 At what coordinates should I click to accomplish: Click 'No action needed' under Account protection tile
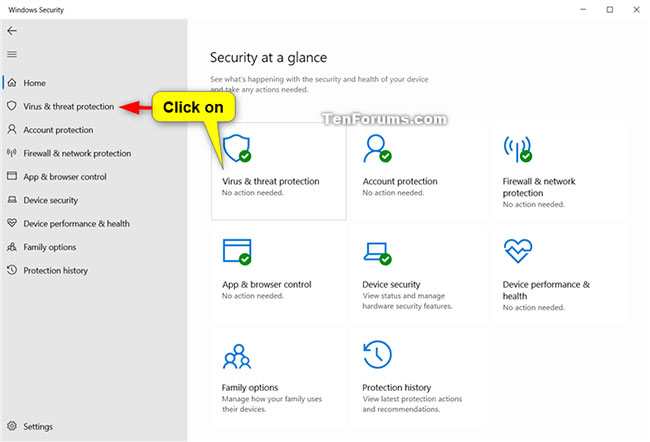[393, 192]
